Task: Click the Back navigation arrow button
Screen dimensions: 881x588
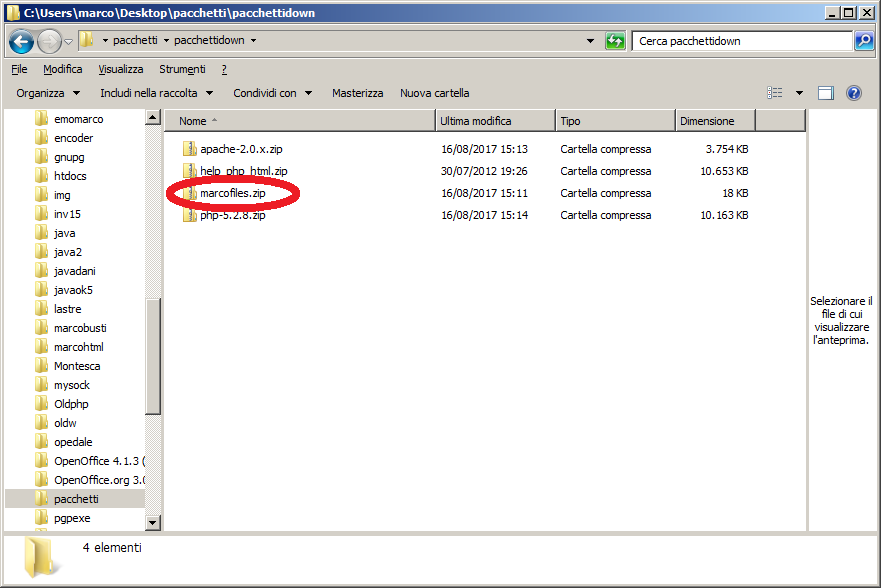Action: click(x=21, y=41)
